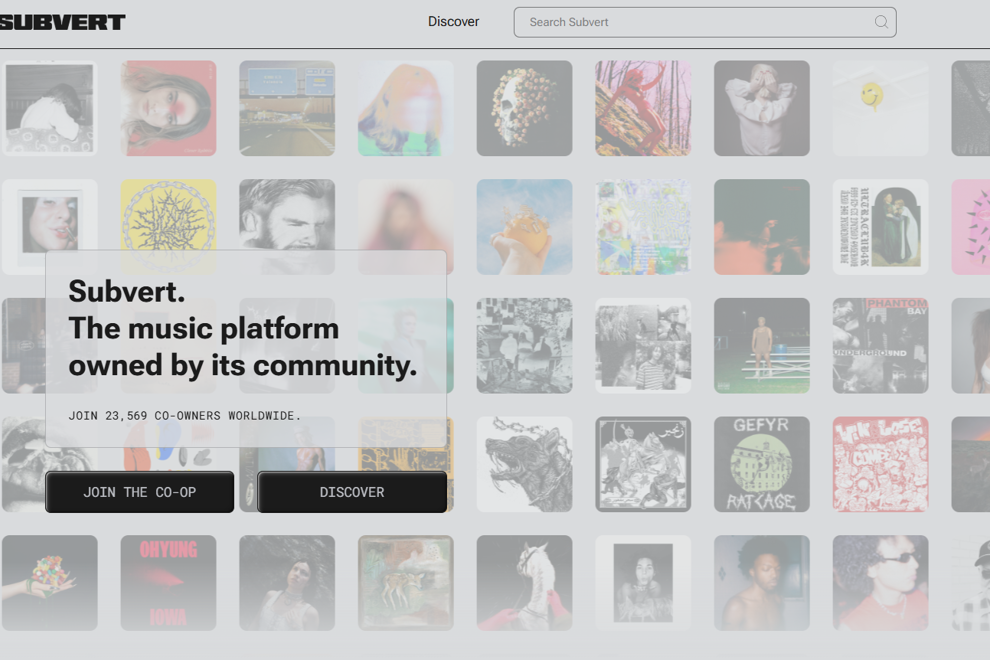This screenshot has width=990, height=660.
Task: Focus the Search Subvert field
Action: click(x=705, y=22)
